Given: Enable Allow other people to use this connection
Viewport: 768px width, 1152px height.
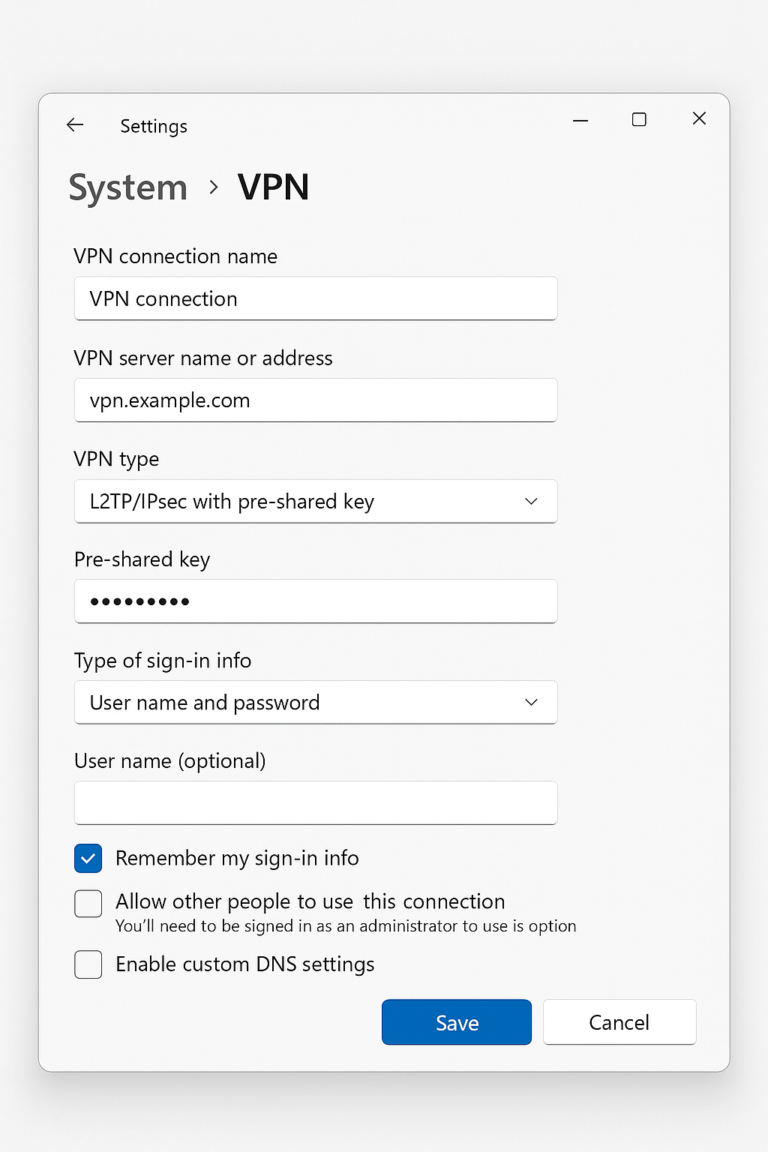Looking at the screenshot, I should [88, 903].
